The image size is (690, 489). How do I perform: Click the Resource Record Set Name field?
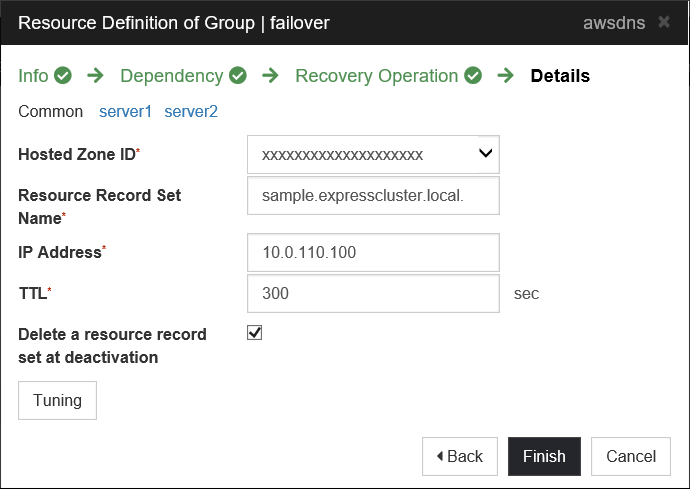point(373,196)
